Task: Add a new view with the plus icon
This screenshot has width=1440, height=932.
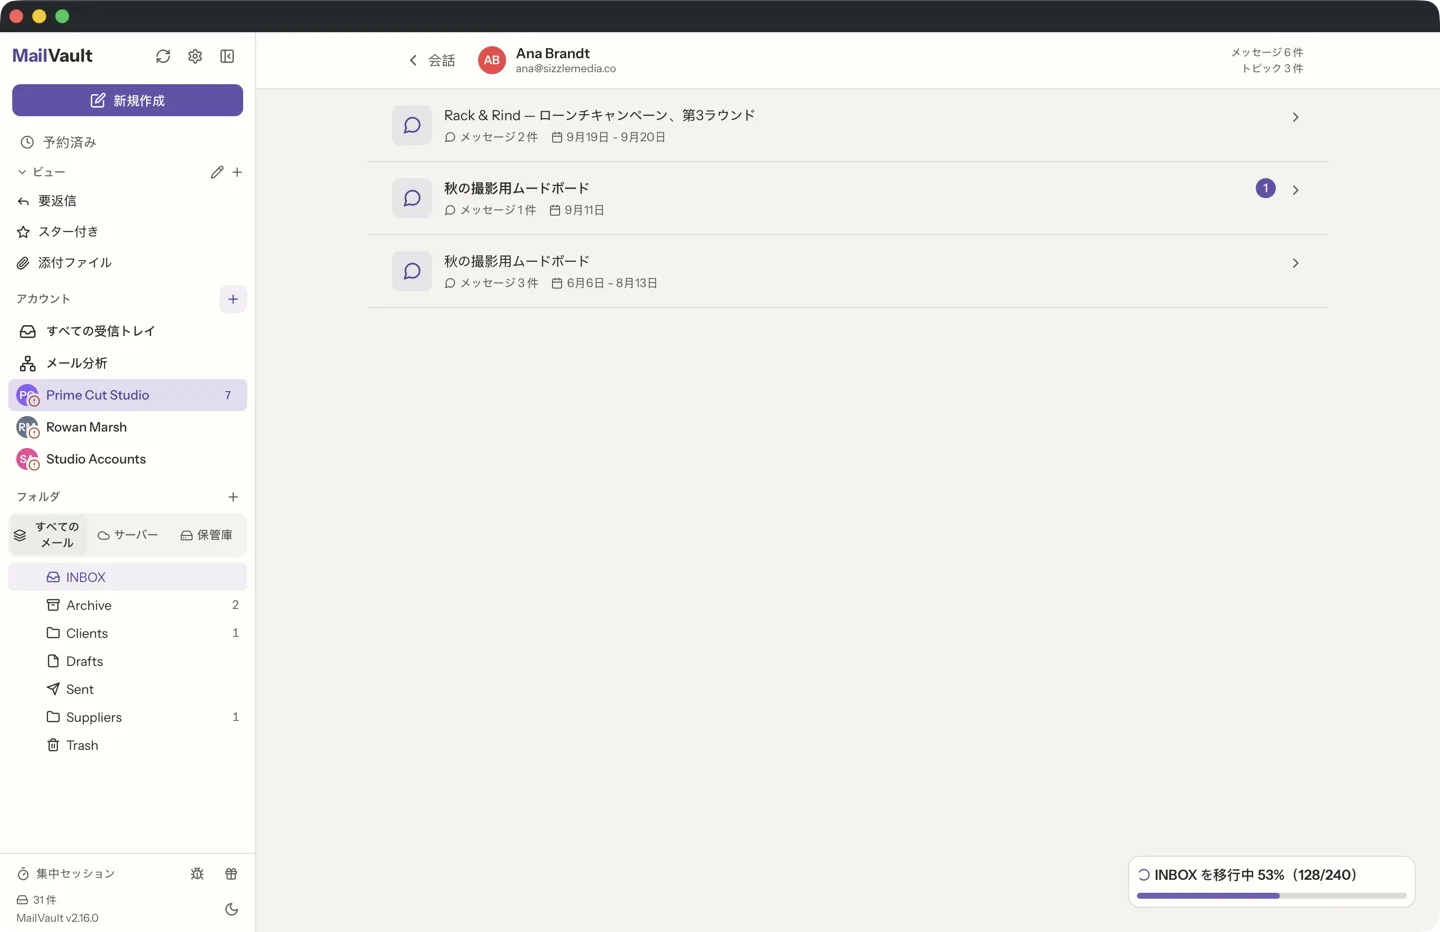Action: pyautogui.click(x=237, y=172)
